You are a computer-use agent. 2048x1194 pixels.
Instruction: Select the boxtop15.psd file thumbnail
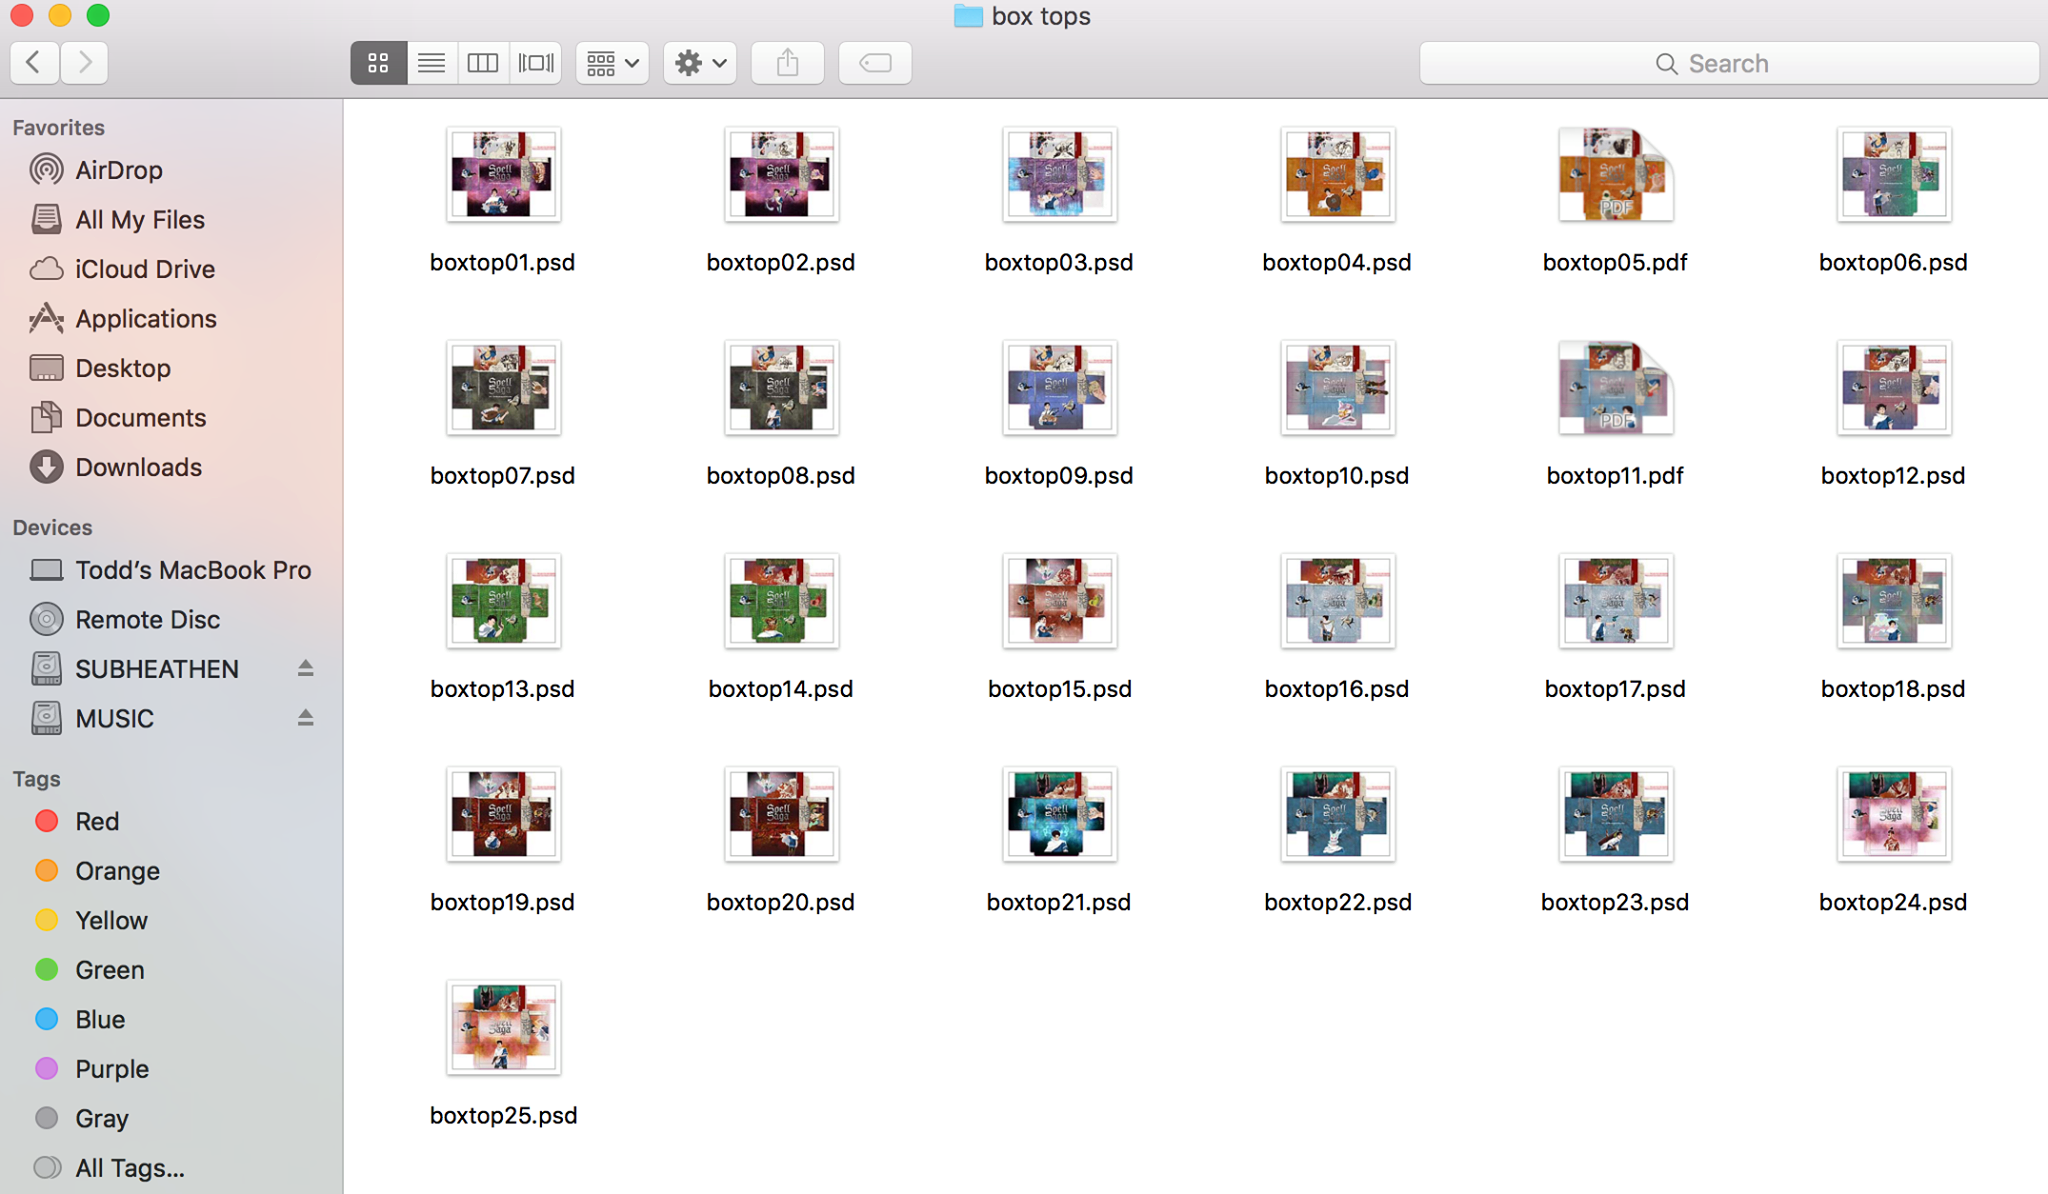pos(1059,600)
